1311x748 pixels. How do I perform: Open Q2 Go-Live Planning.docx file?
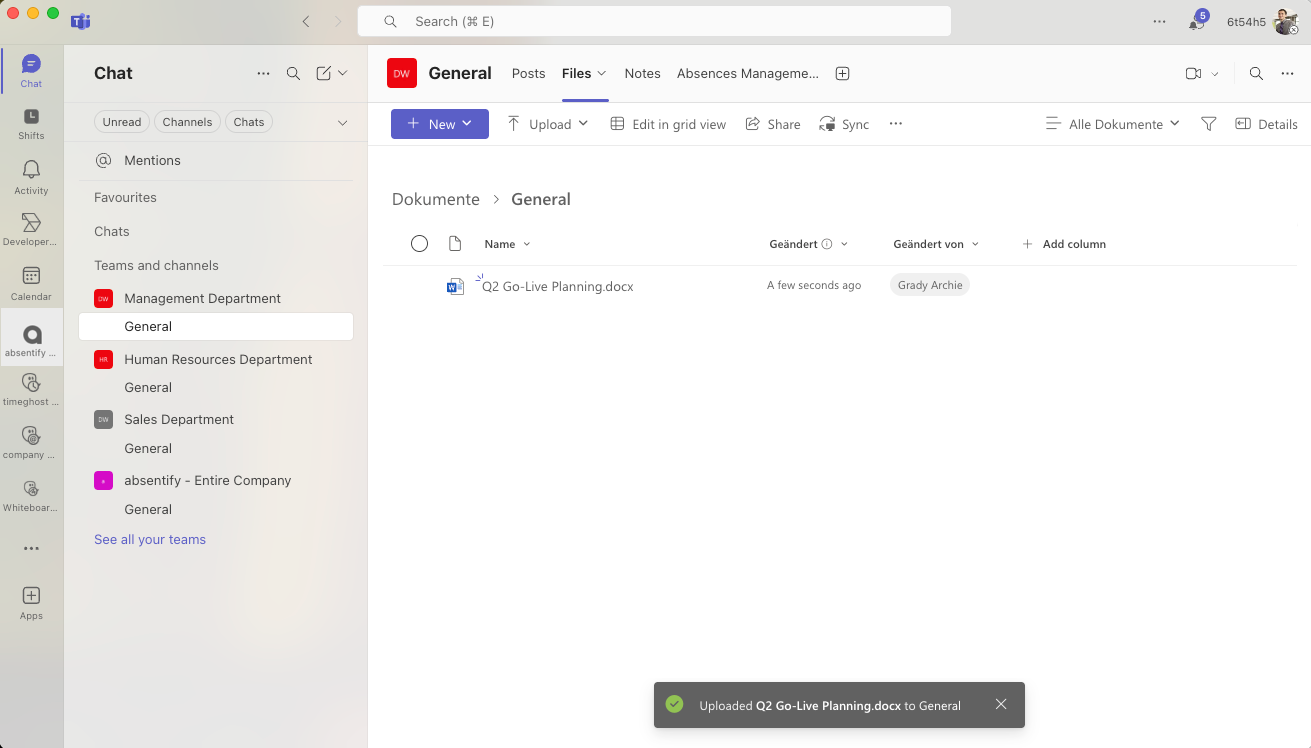tap(558, 286)
